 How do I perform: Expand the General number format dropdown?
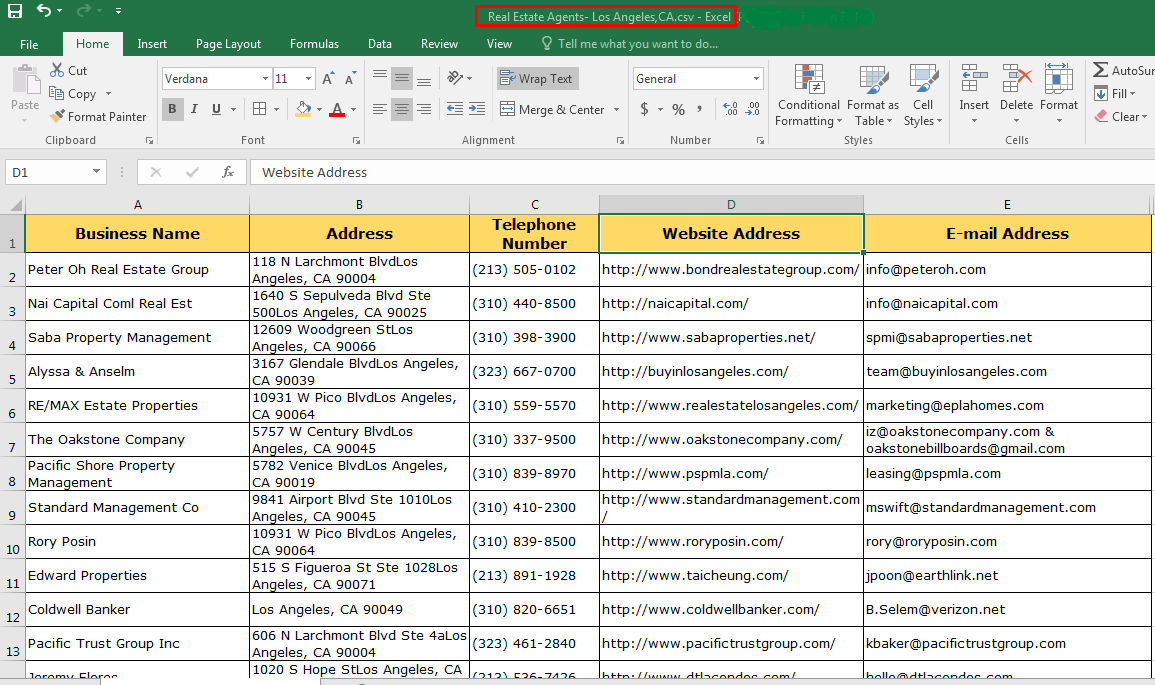coord(756,78)
